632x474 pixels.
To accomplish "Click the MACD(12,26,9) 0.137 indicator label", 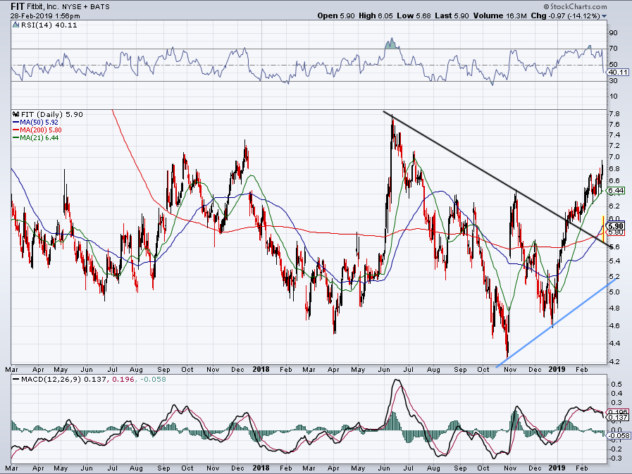I will 63,379.
